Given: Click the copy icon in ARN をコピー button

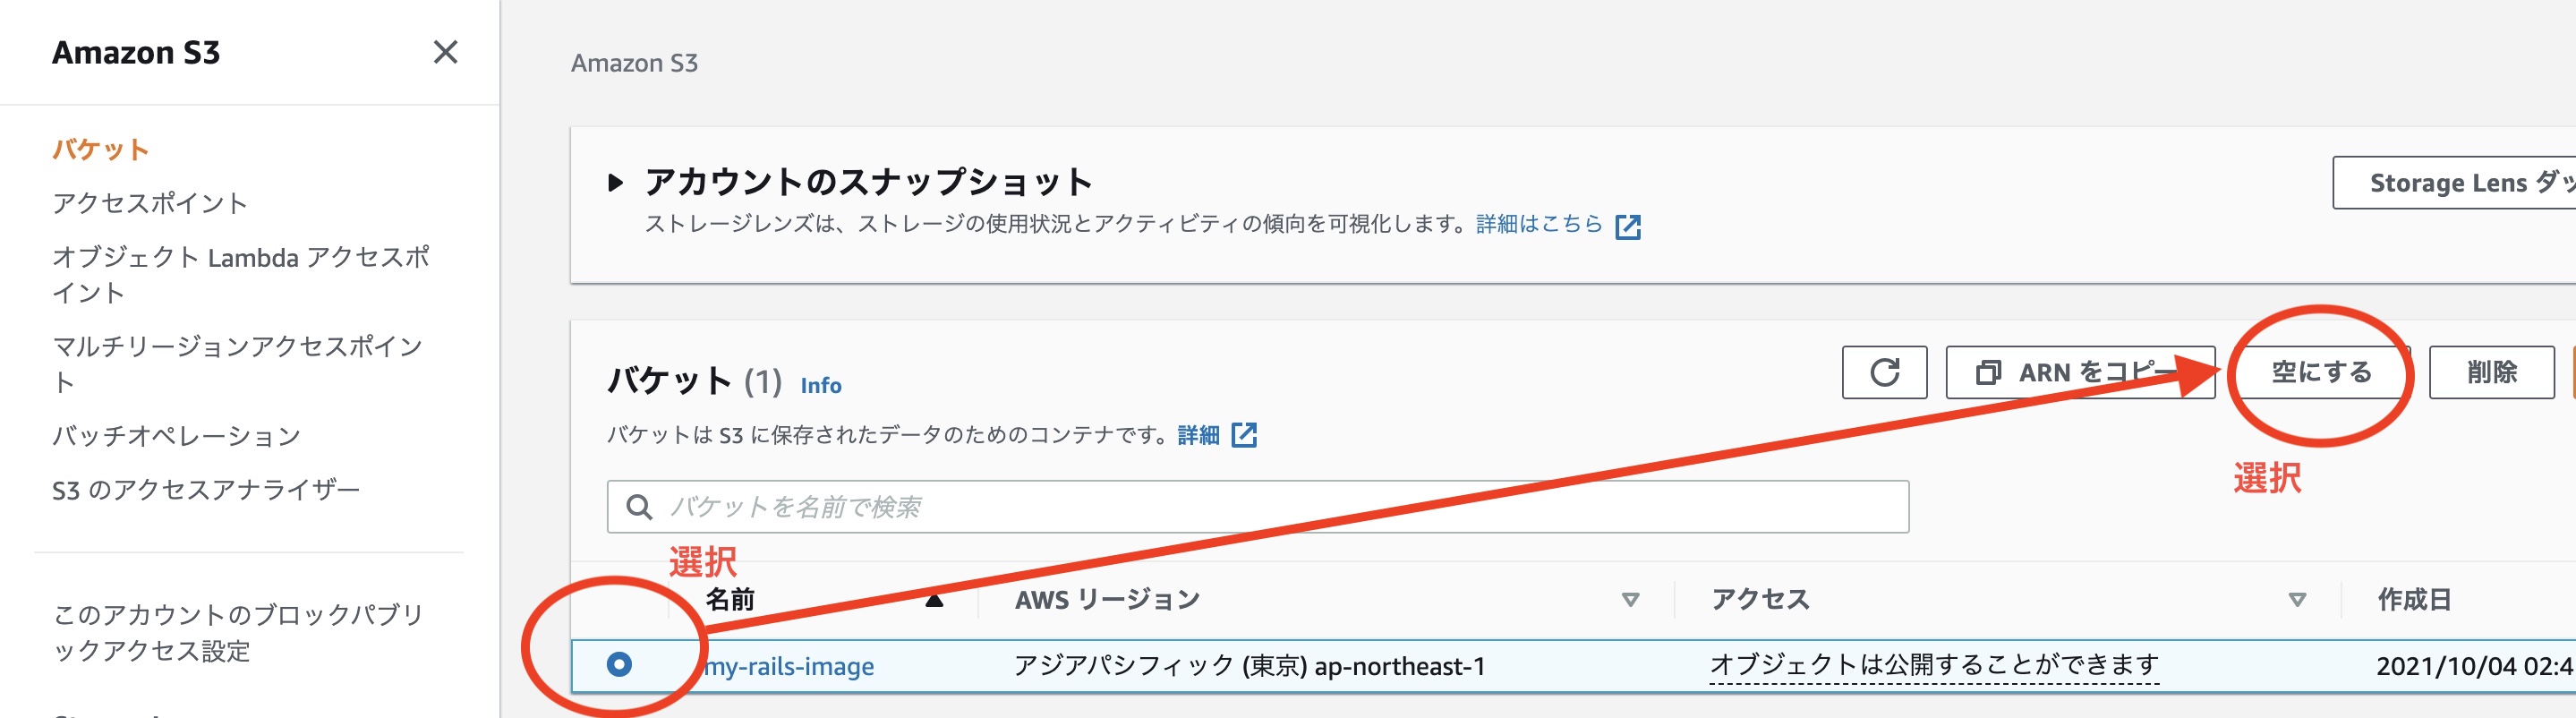Looking at the screenshot, I should pyautogui.click(x=1988, y=373).
